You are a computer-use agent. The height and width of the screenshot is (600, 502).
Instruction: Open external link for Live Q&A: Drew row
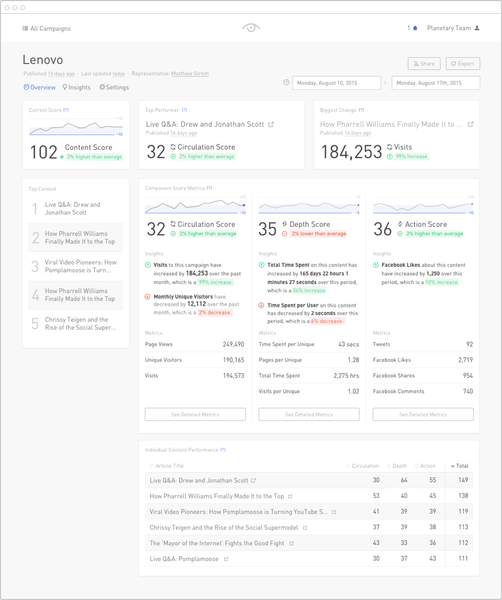coord(253,481)
